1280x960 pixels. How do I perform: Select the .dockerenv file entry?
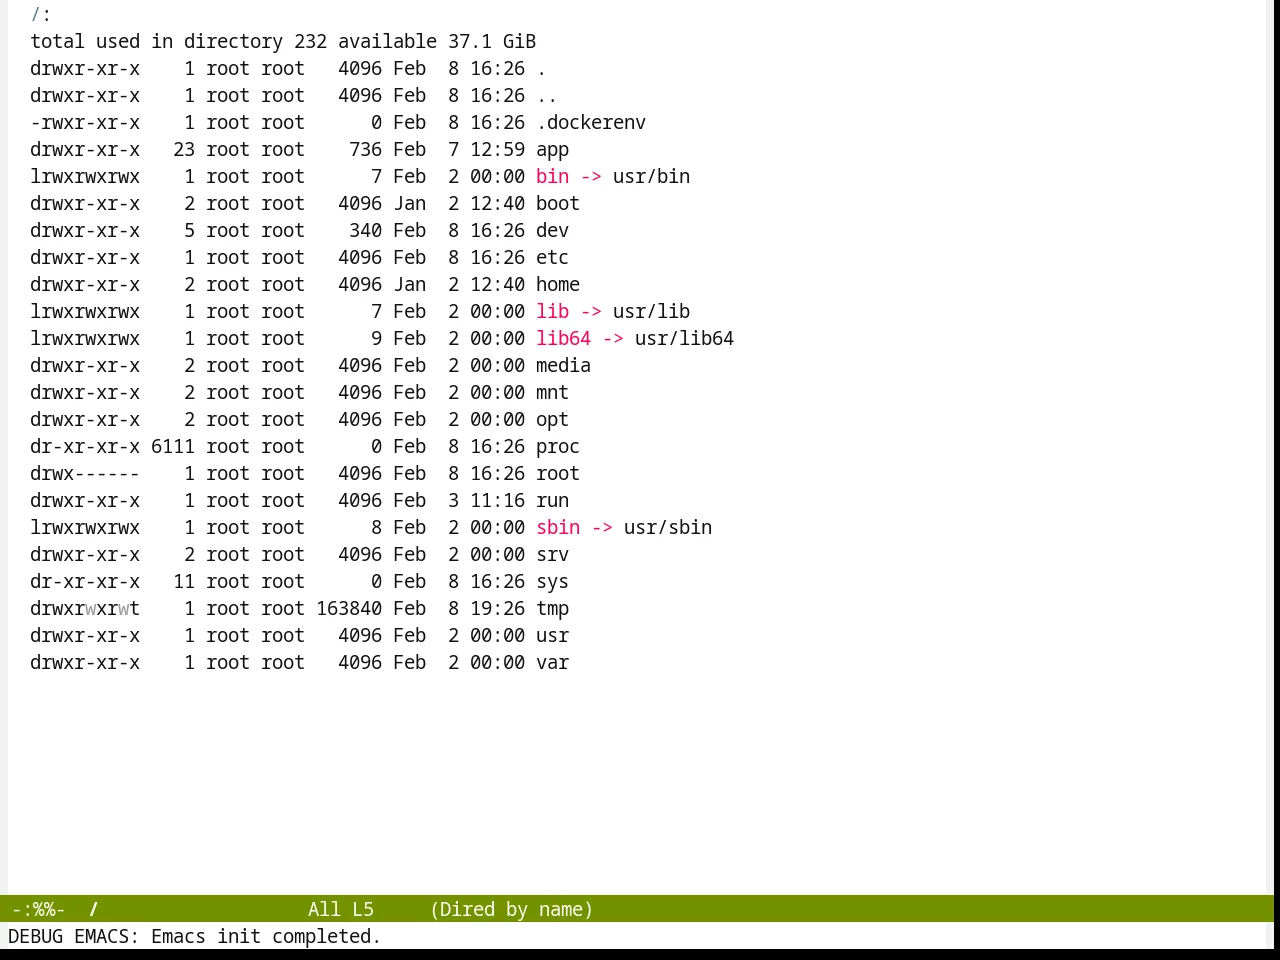point(591,123)
